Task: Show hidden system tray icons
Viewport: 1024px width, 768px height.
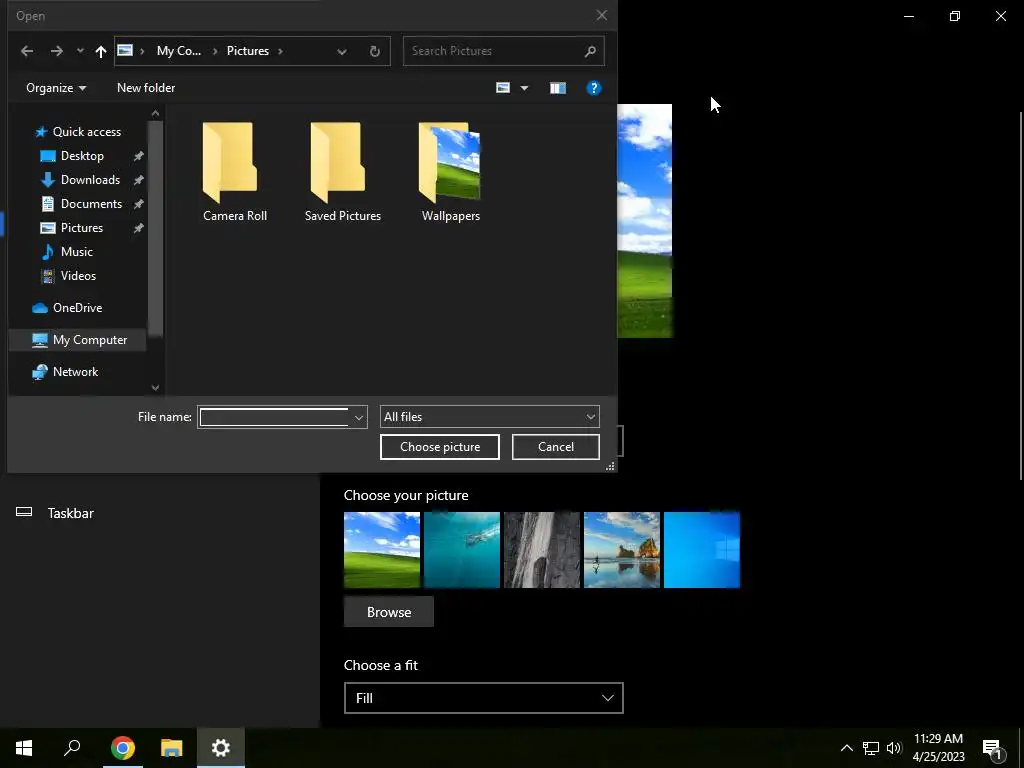Action: pyautogui.click(x=846, y=748)
